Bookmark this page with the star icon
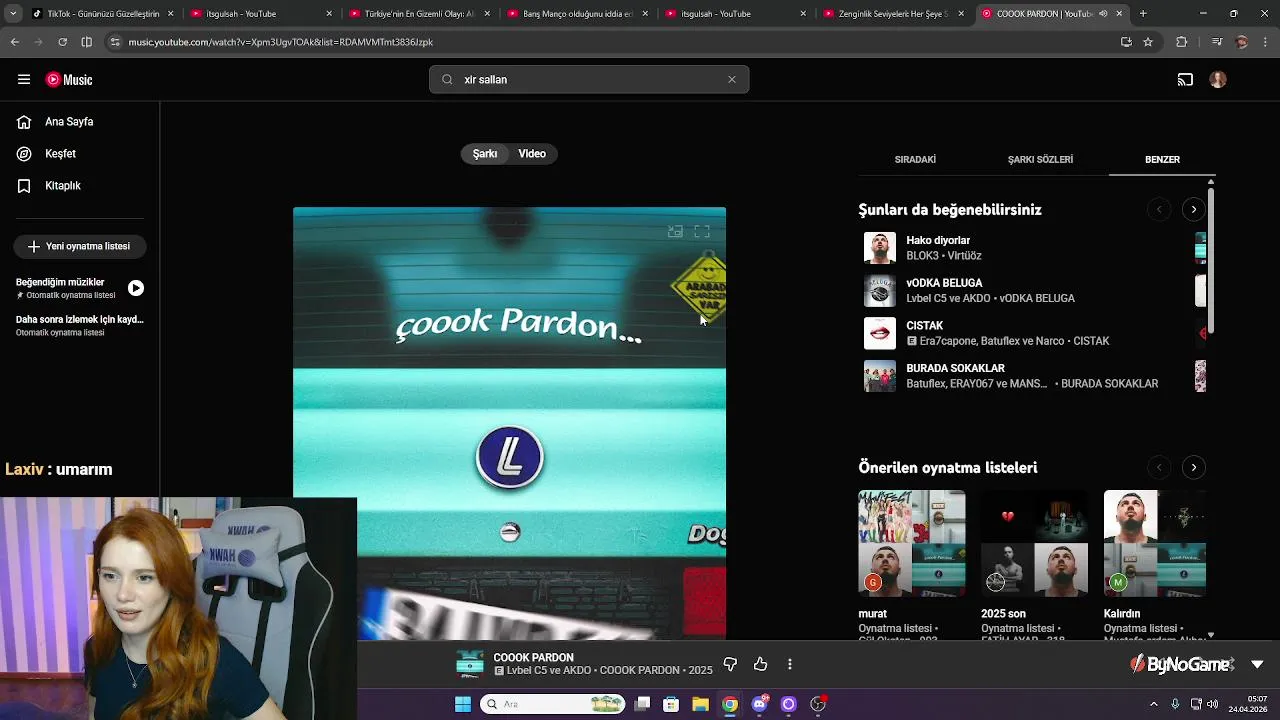 tap(1148, 42)
